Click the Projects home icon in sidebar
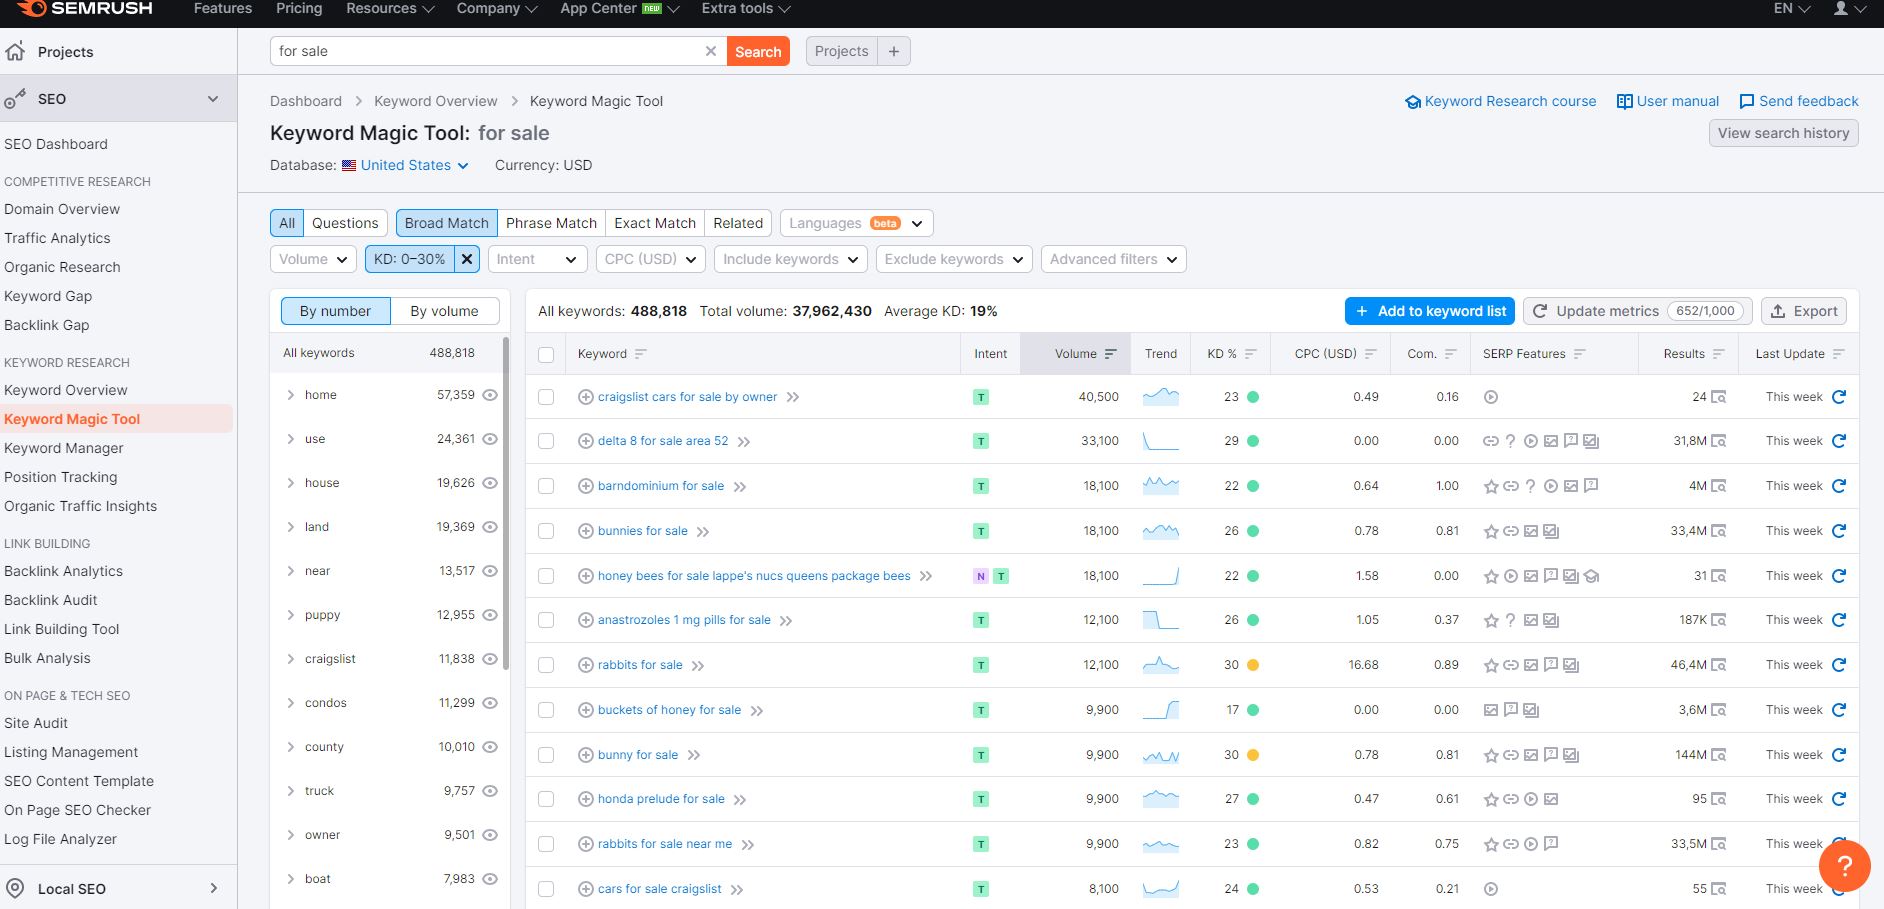The image size is (1884, 909). (x=15, y=51)
